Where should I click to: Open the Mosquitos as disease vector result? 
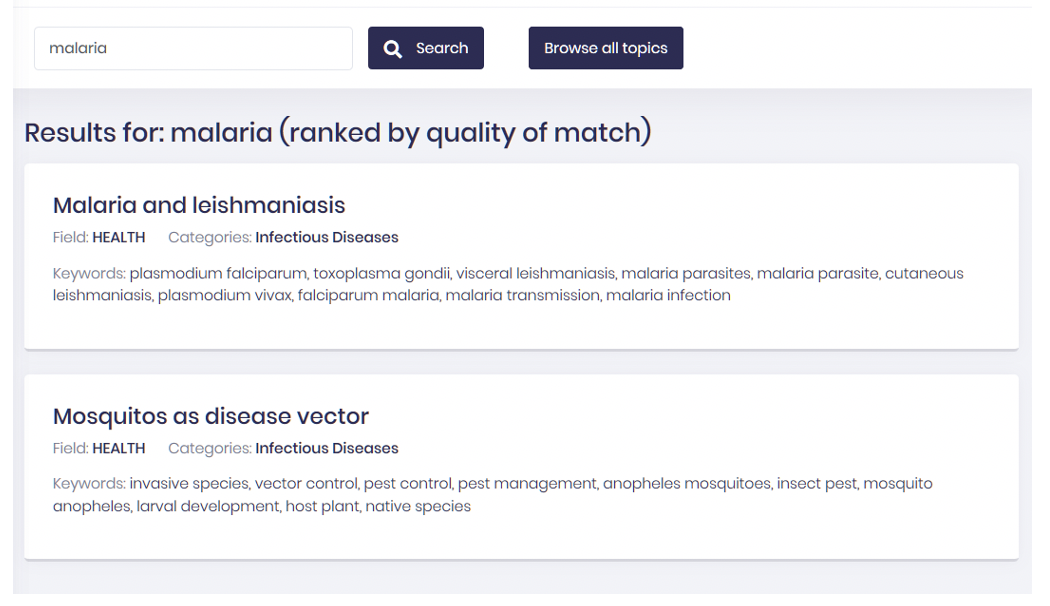point(211,416)
